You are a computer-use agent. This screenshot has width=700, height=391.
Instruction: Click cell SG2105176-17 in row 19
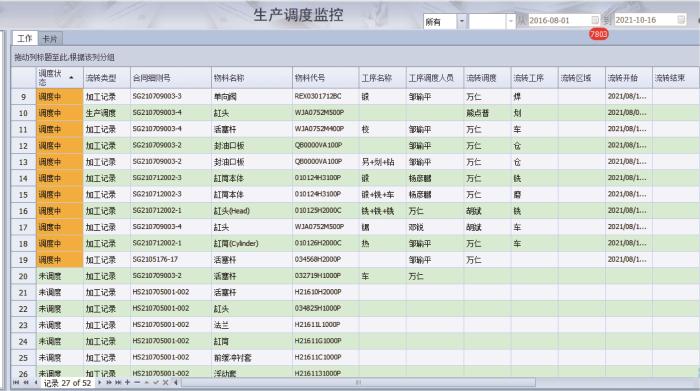click(171, 260)
